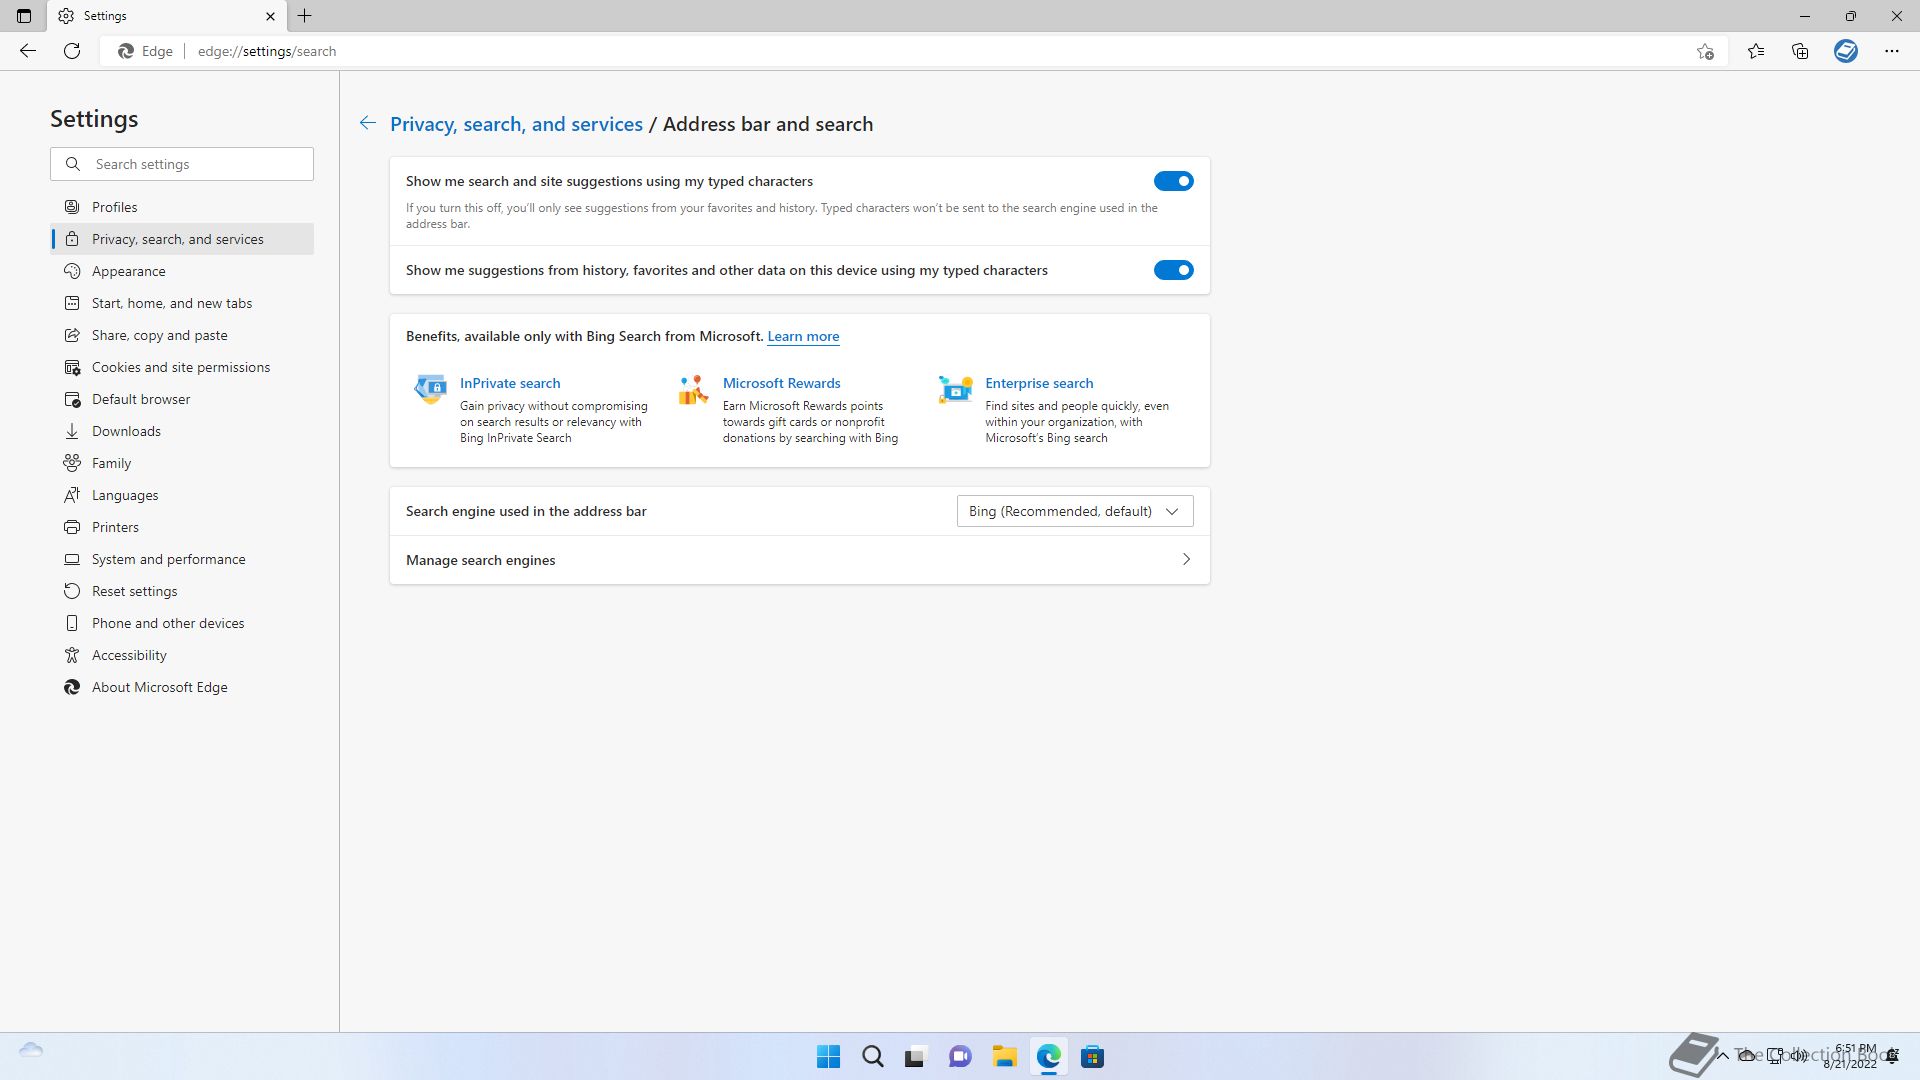Click the Search settings field
This screenshot has height=1080, width=1920.
pos(182,164)
